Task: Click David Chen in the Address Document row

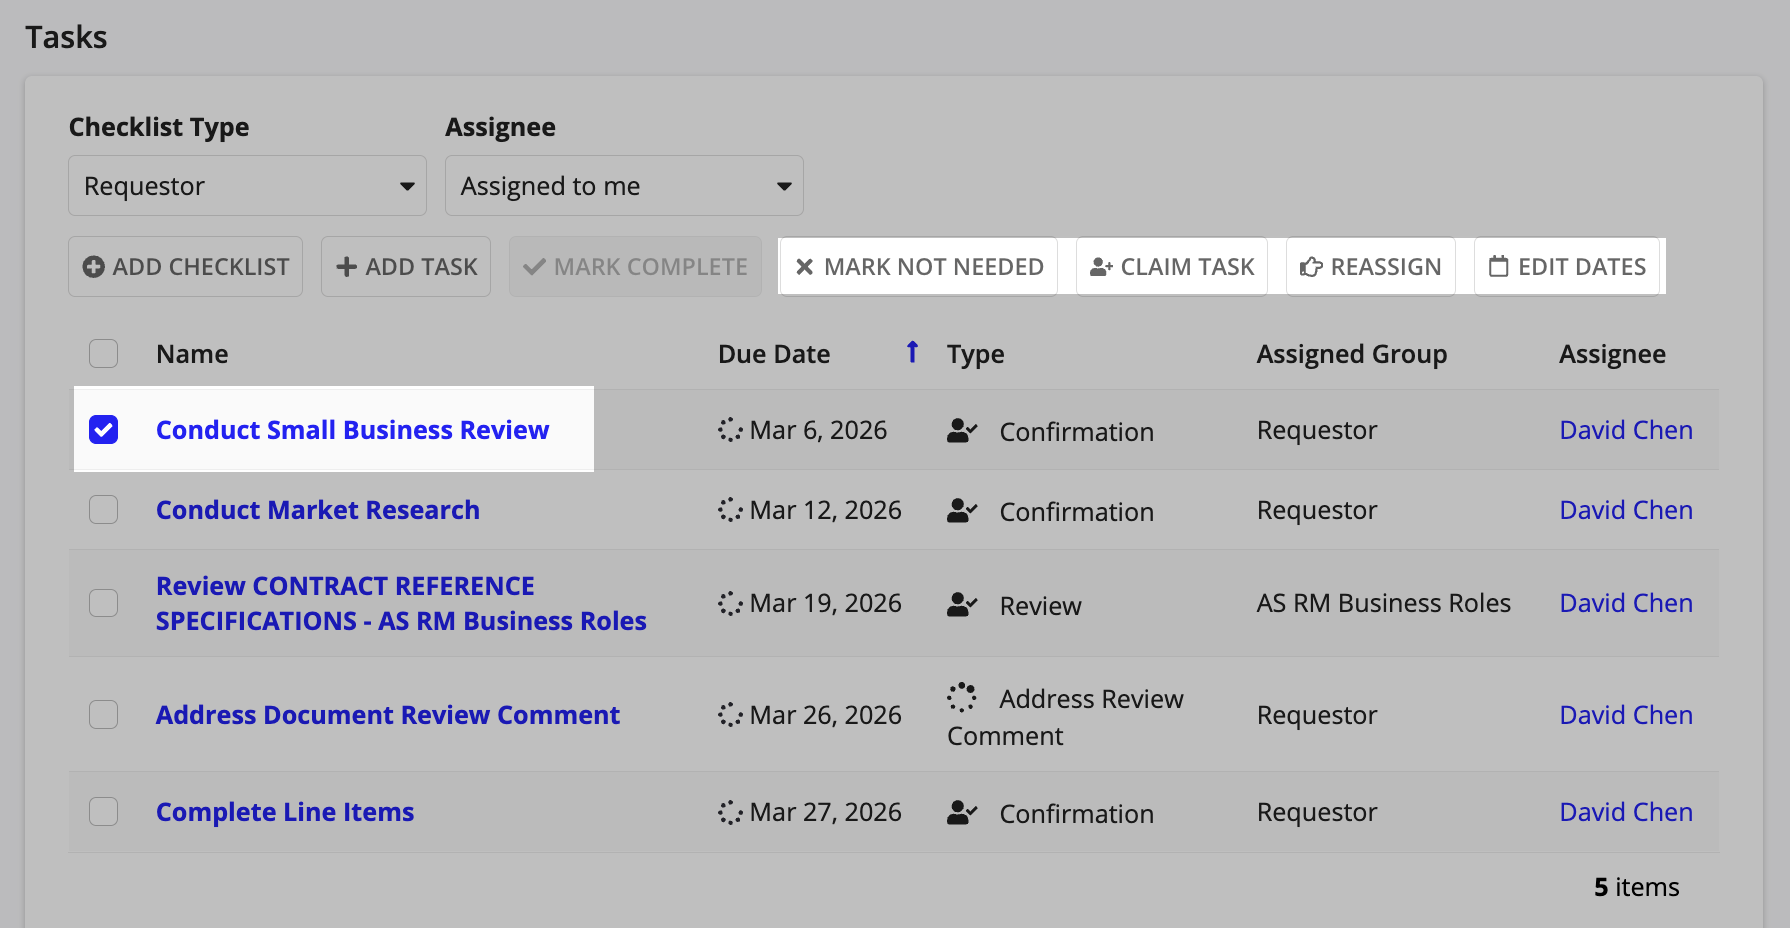Action: point(1626,715)
